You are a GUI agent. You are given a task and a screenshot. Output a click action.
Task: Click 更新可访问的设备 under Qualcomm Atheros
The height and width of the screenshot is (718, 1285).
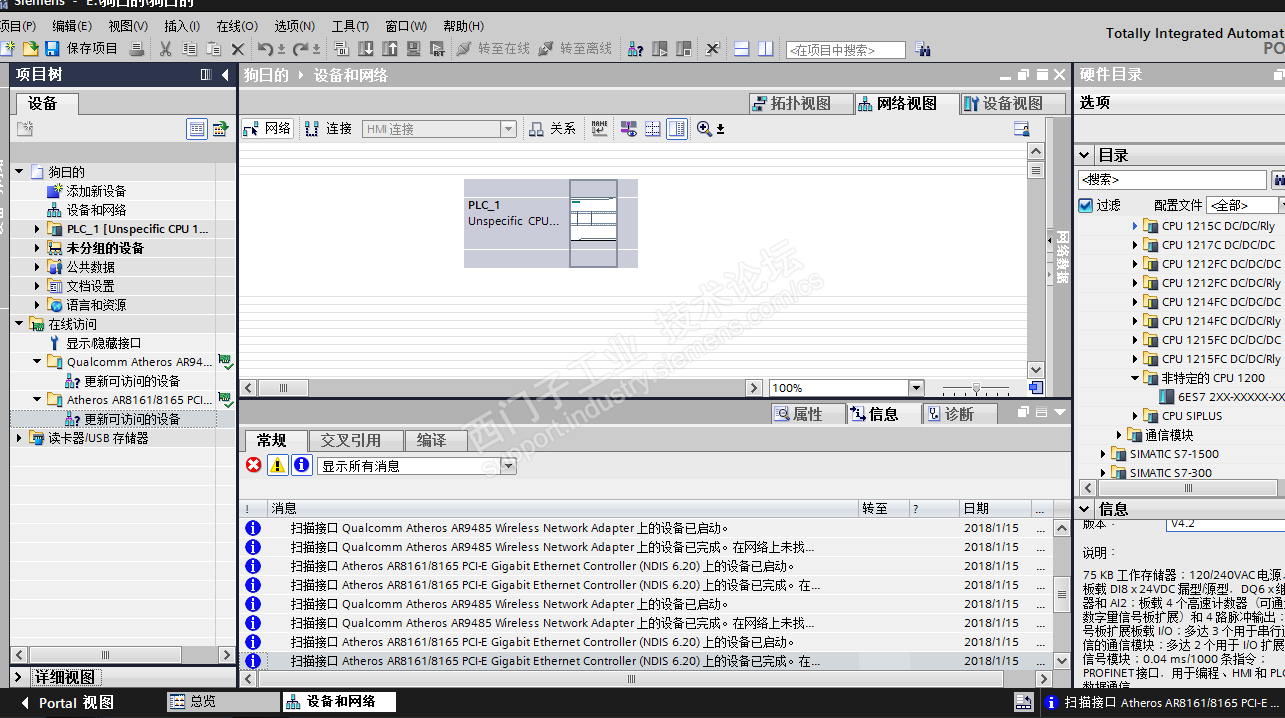pyautogui.click(x=132, y=381)
